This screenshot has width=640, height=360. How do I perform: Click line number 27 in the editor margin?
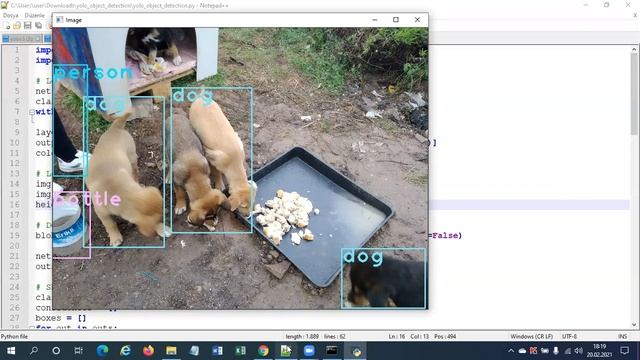pyautogui.click(x=15, y=318)
